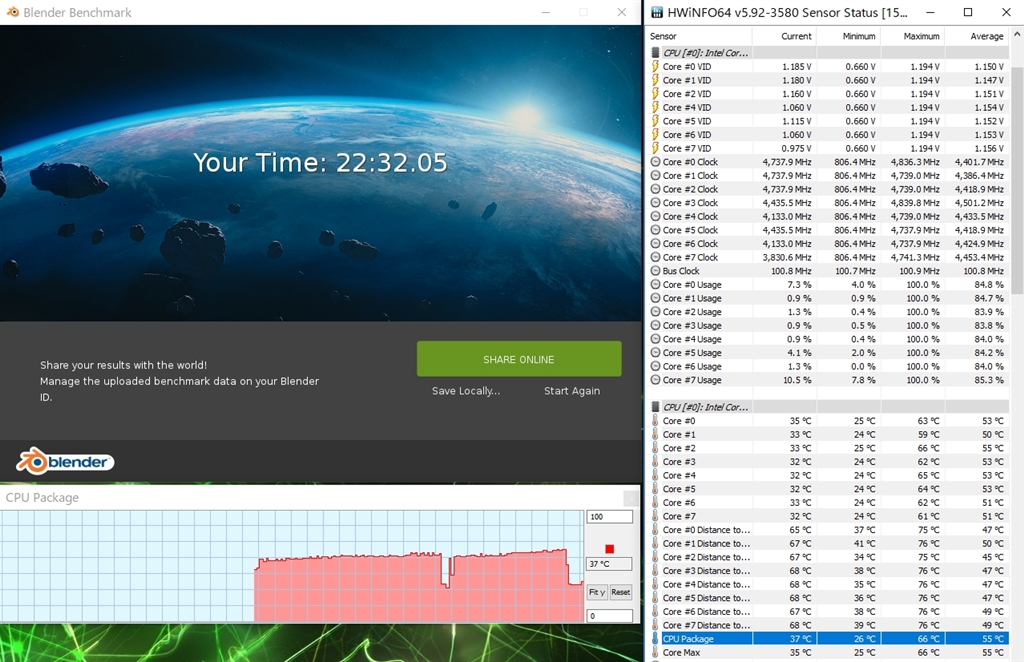Select Core #2 temperature row
The width and height of the screenshot is (1024, 662).
828,448
